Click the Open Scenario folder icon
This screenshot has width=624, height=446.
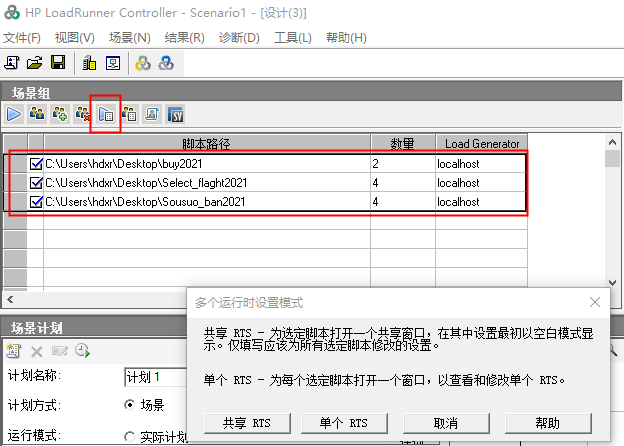(x=35, y=63)
